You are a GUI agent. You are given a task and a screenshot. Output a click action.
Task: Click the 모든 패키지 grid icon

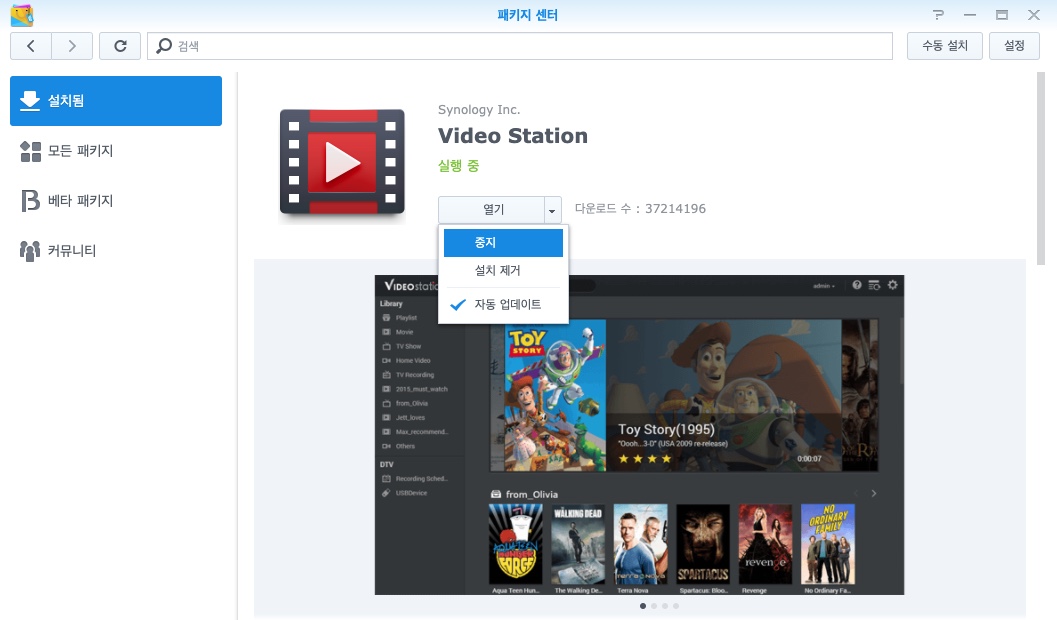tap(30, 151)
